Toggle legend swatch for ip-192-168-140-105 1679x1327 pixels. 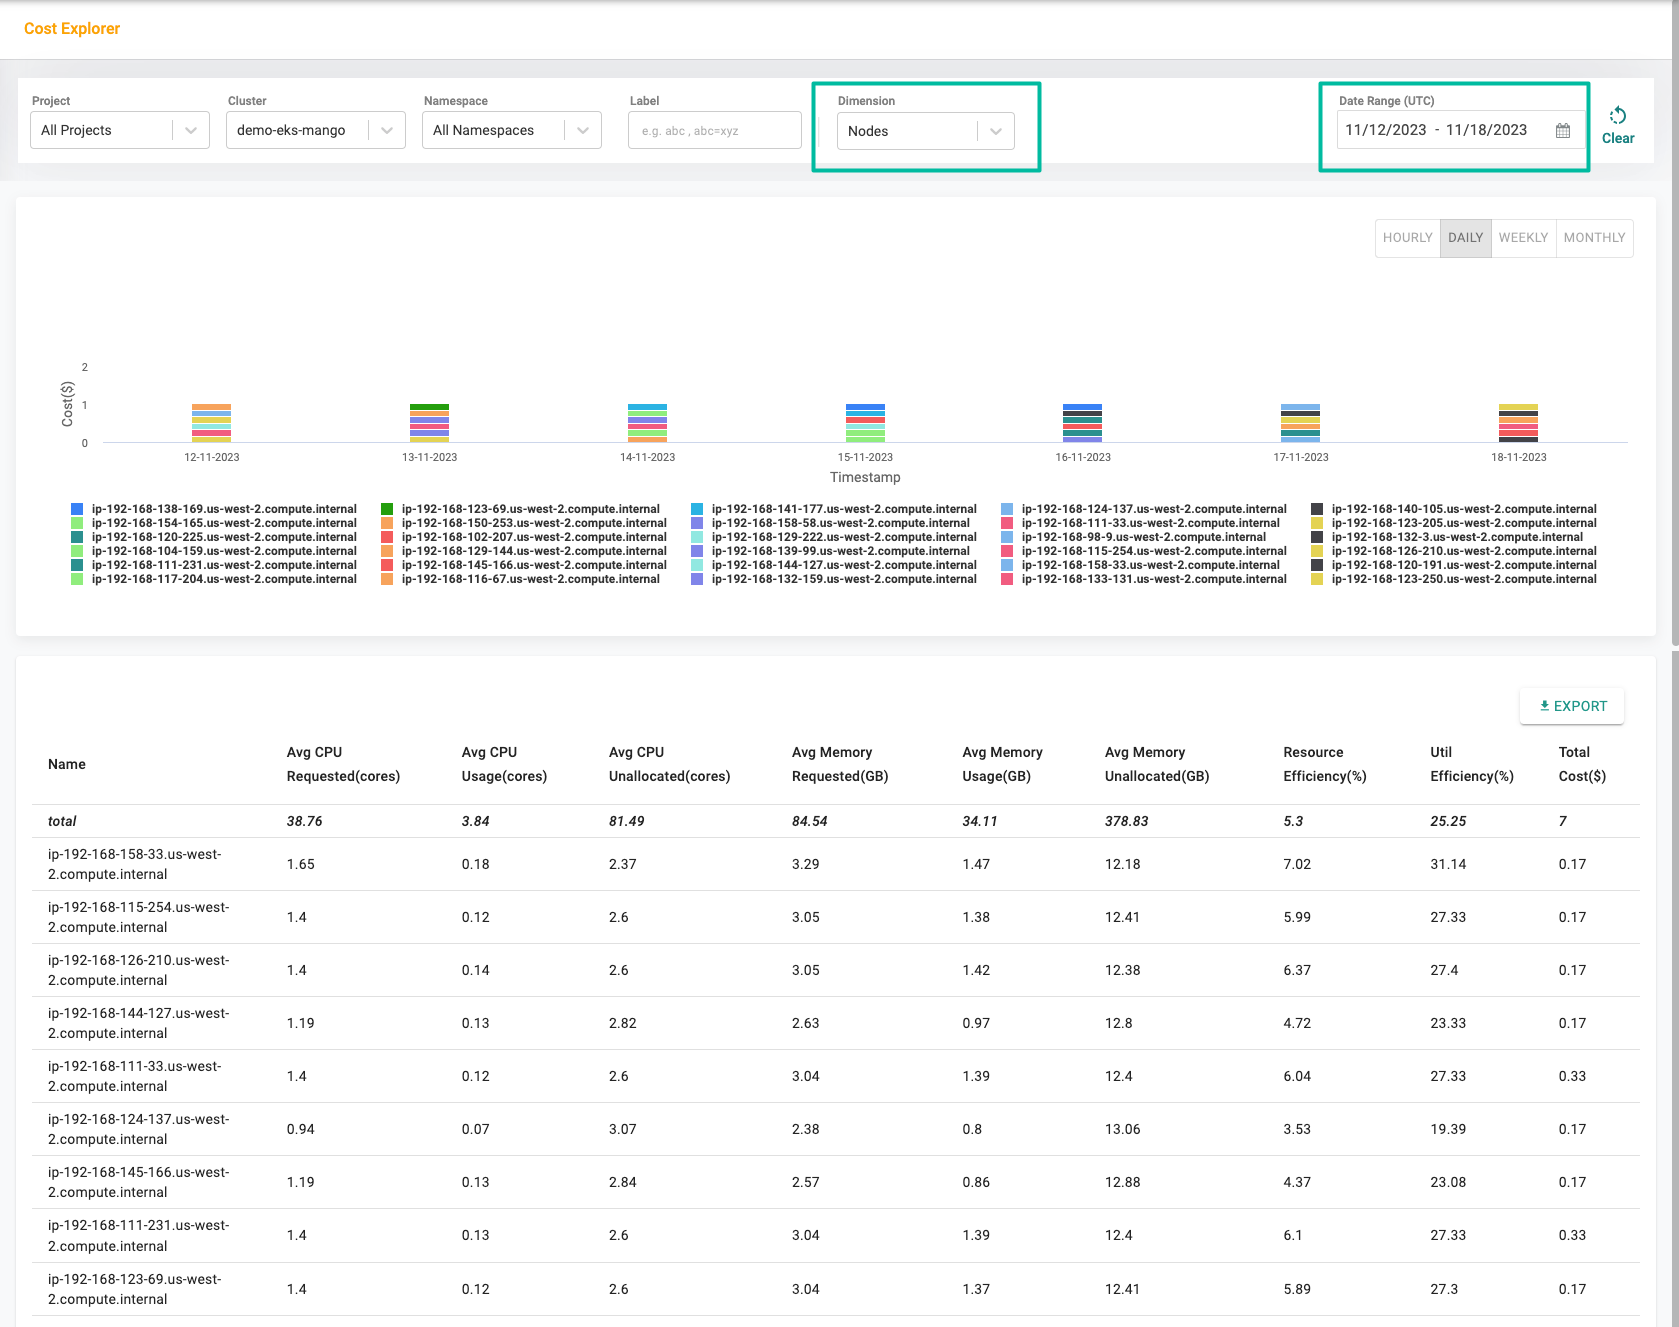click(x=1317, y=509)
